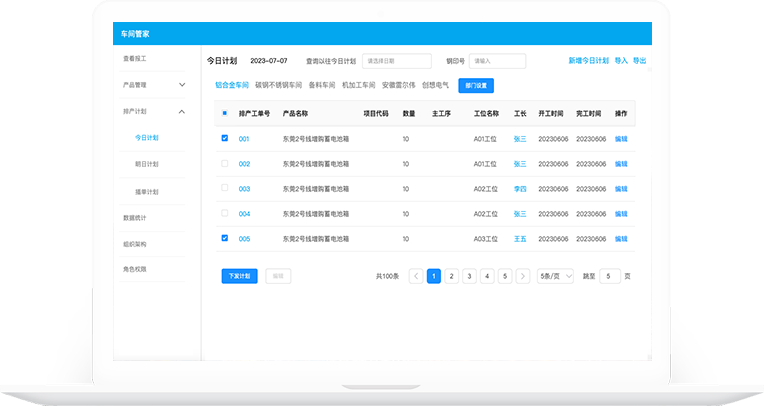Open 明日计划 in the sidebar

point(147,164)
